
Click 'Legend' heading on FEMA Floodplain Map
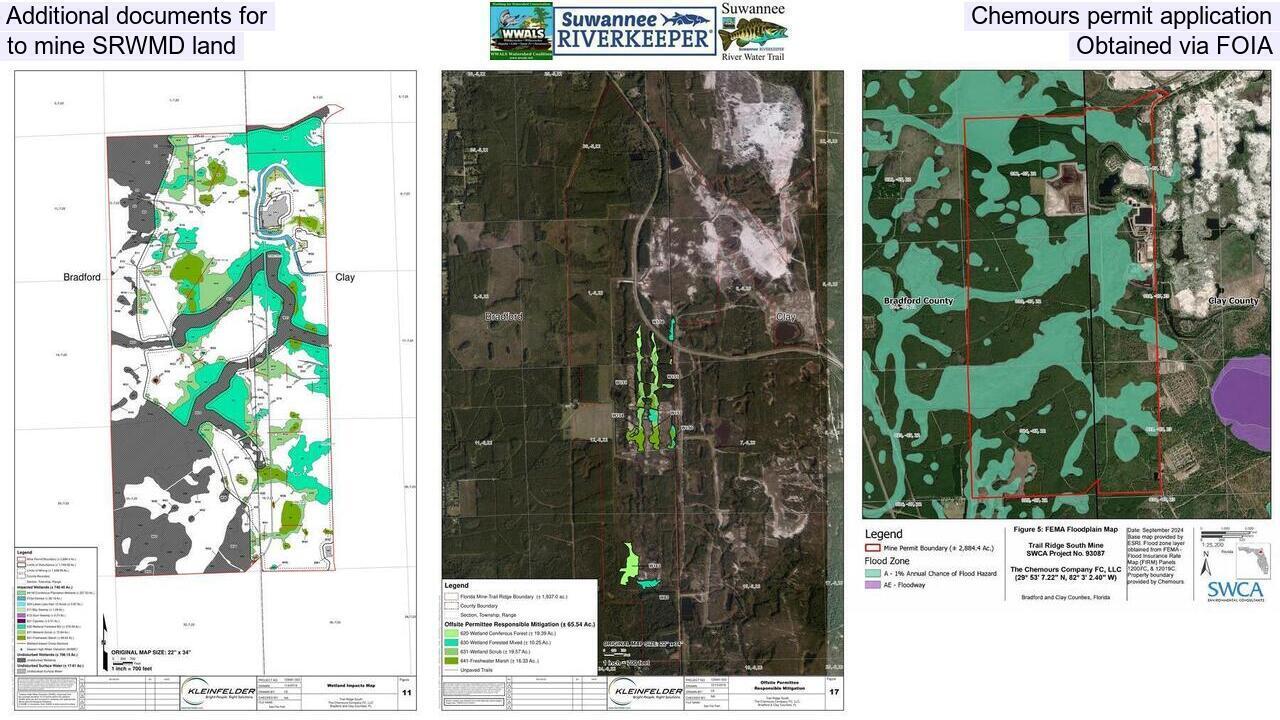point(884,534)
